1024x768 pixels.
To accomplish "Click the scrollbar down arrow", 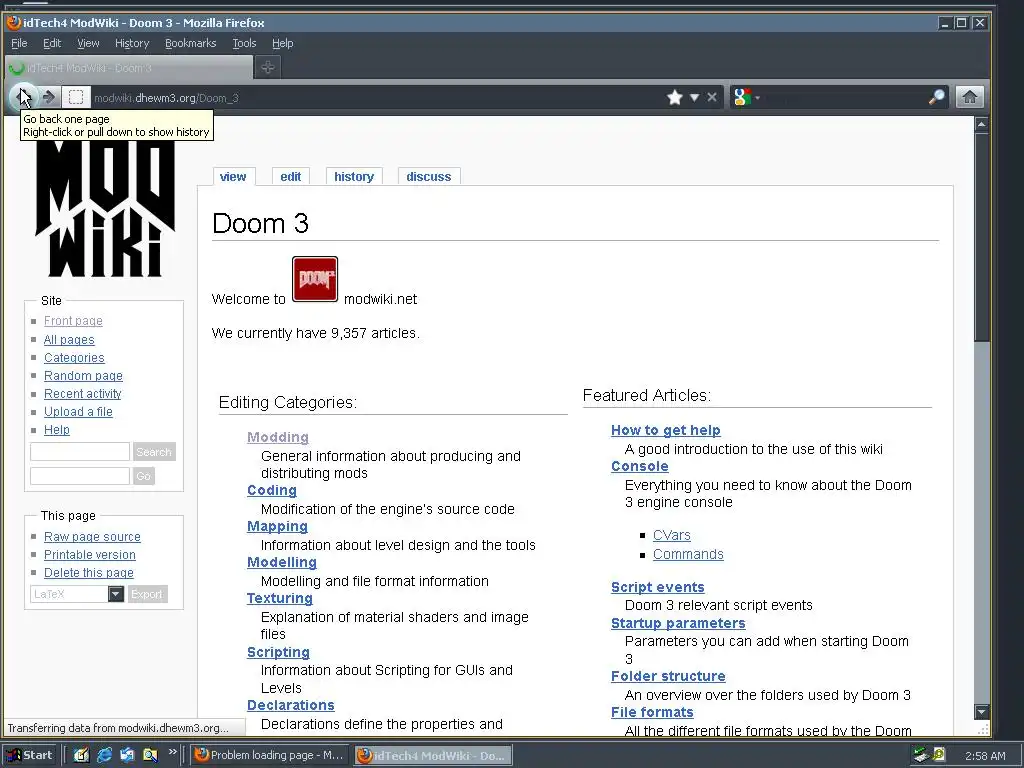I will pos(981,711).
